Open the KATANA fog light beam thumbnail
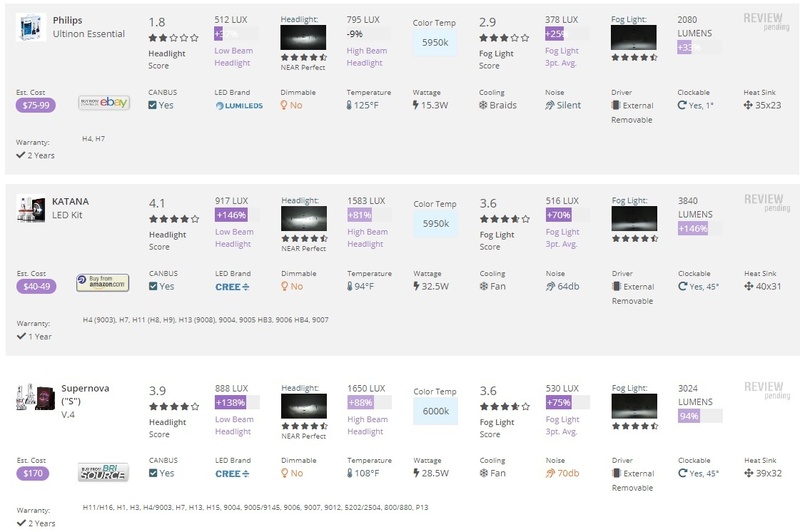 tap(634, 219)
